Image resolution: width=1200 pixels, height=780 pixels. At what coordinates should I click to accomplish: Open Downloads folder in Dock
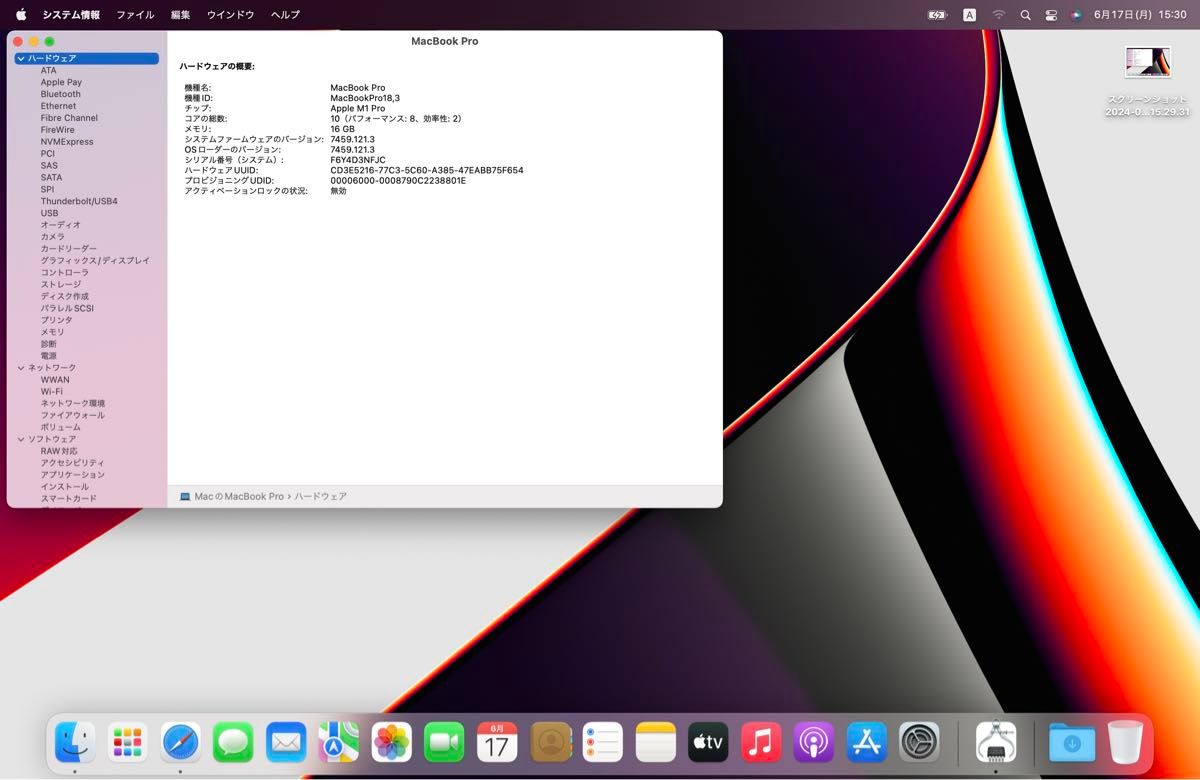1072,742
